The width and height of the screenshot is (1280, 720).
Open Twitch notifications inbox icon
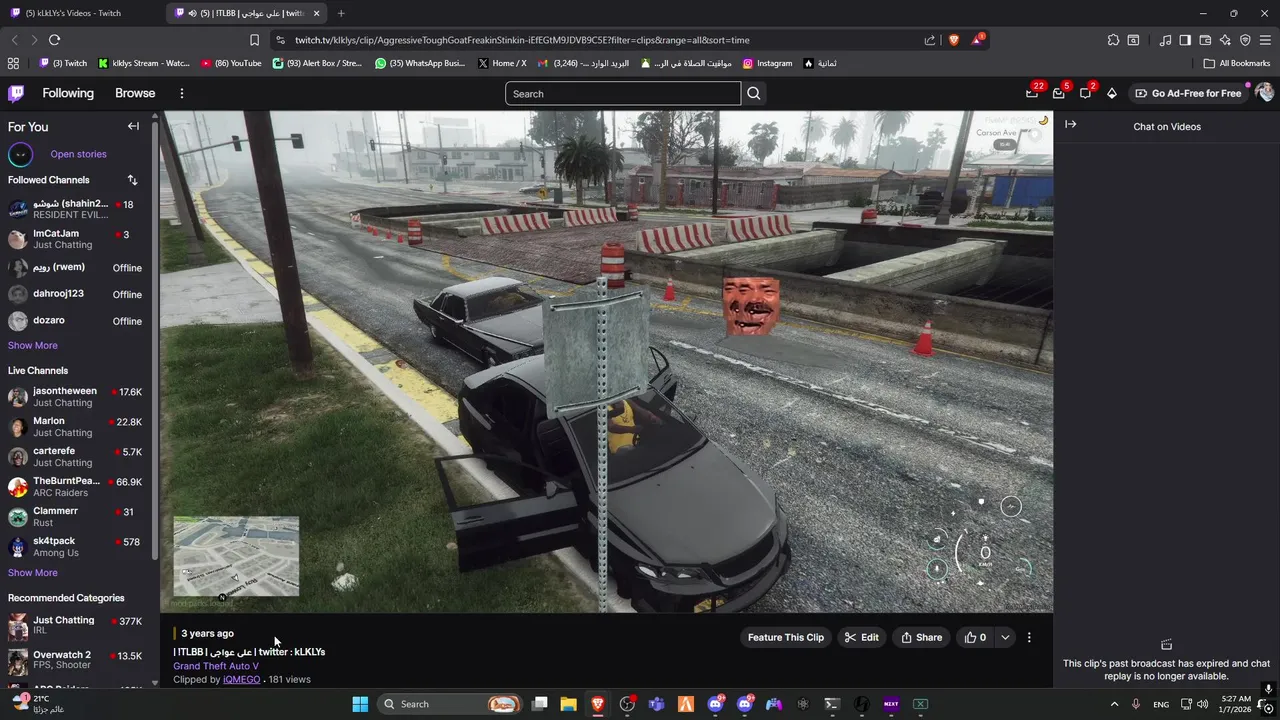click(x=1058, y=93)
